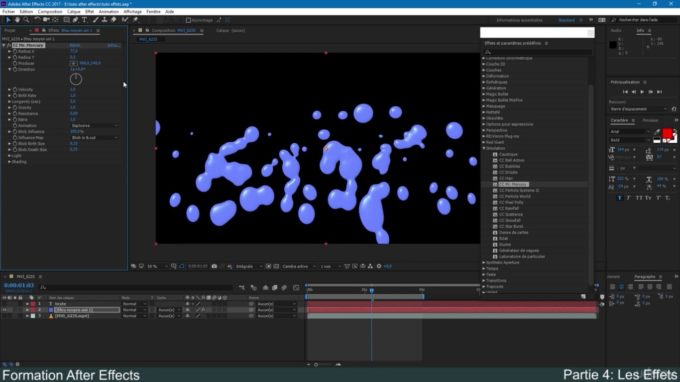Open the Active Camera view dropdown

click(x=298, y=266)
